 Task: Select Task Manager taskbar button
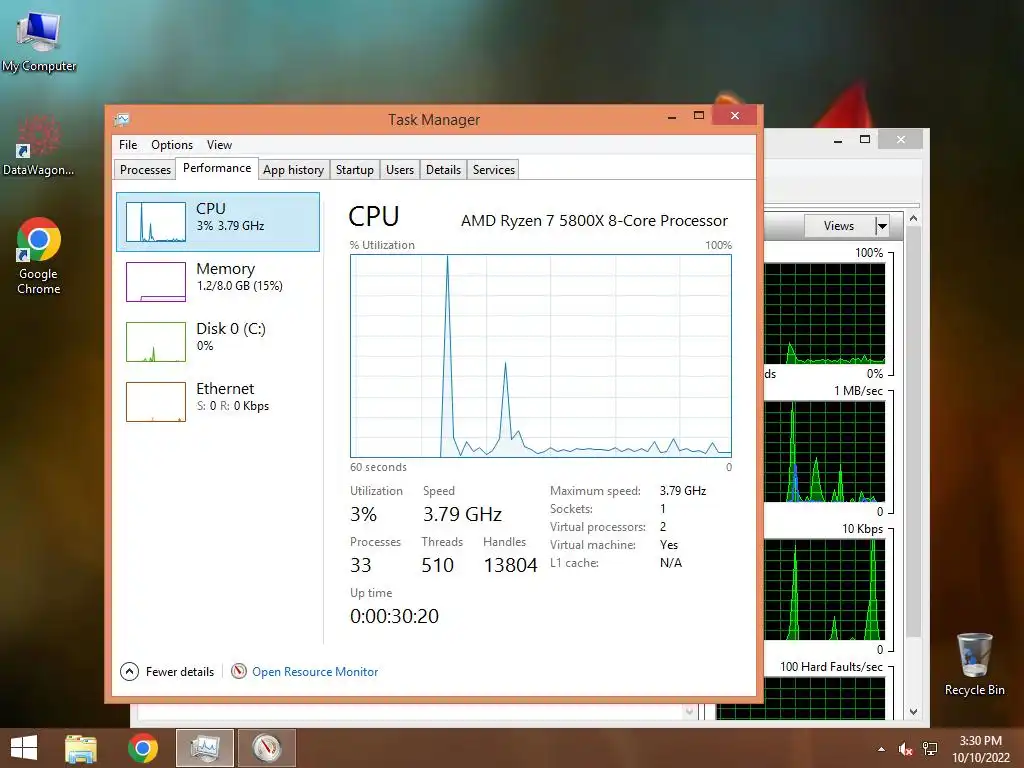point(205,748)
